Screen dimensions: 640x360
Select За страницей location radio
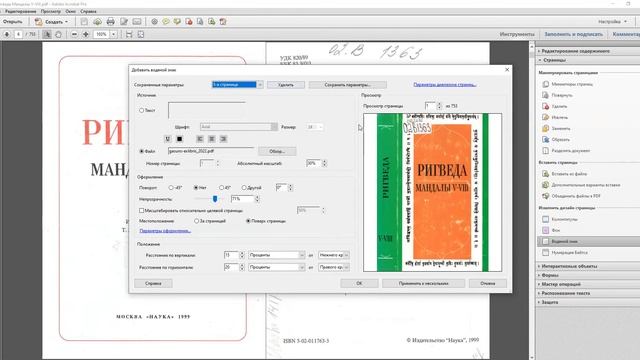196,221
